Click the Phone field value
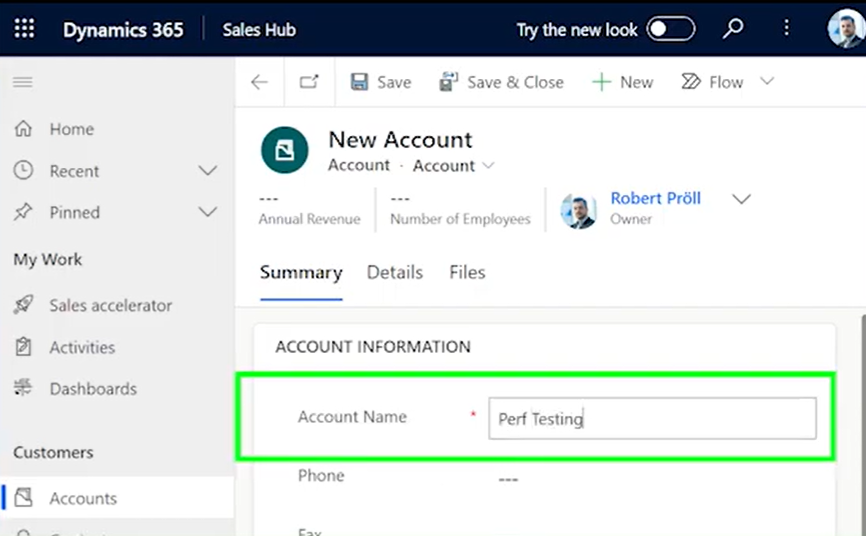 (508, 479)
